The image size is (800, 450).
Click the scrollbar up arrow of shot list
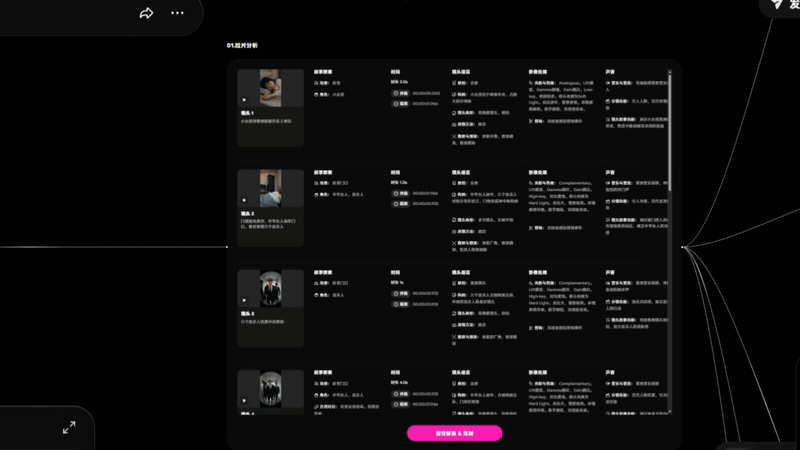669,72
